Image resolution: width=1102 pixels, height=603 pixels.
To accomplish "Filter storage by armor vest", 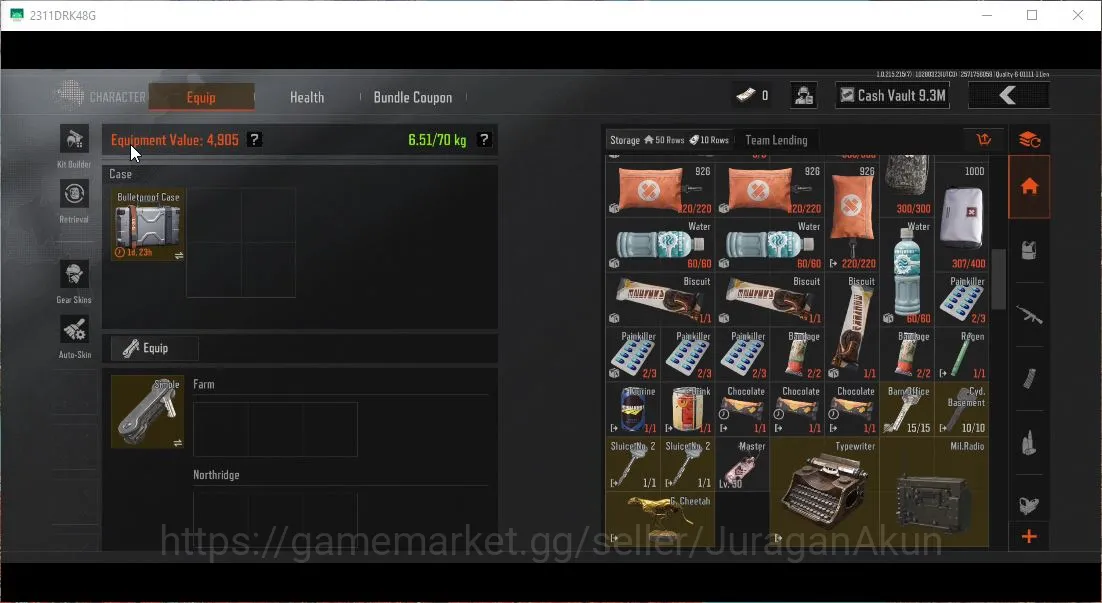I will coord(1030,249).
